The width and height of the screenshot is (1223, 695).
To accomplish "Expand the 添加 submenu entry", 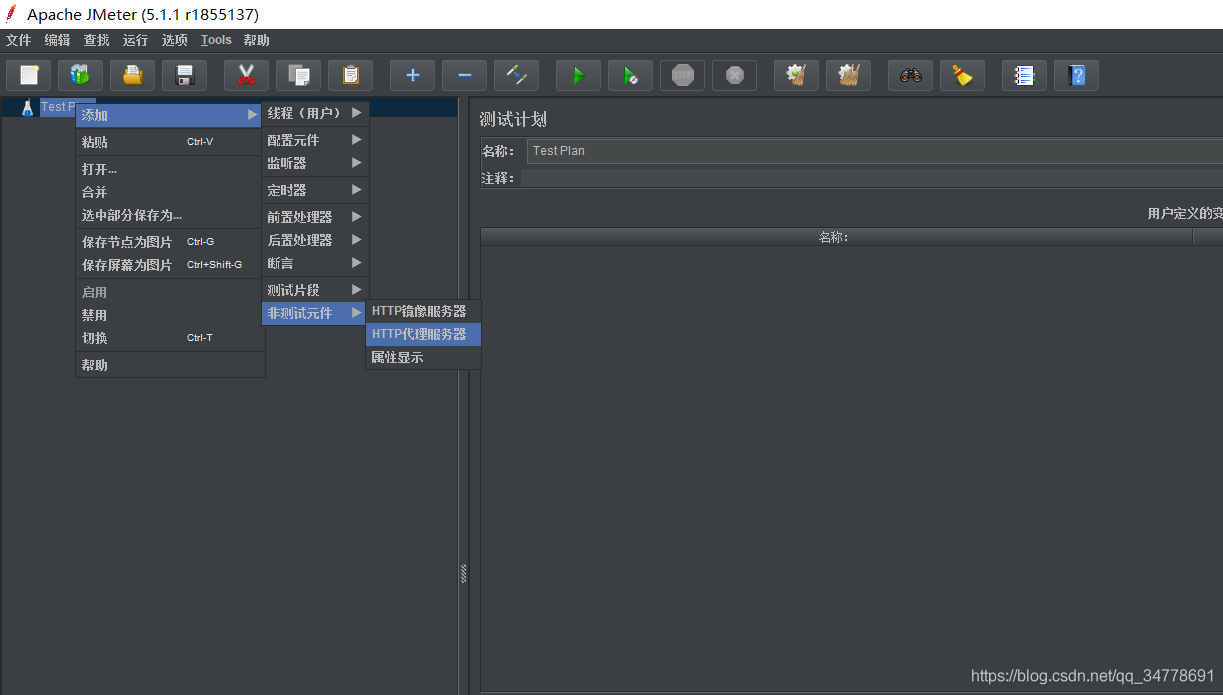I will pos(170,115).
